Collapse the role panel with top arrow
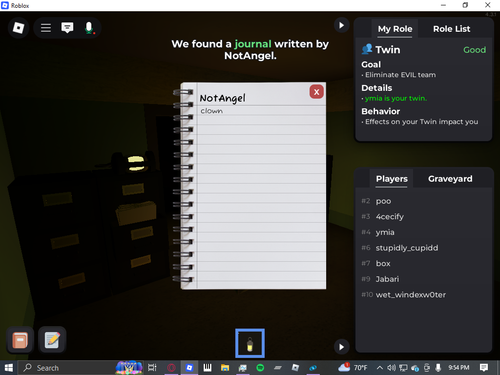 pos(341,25)
